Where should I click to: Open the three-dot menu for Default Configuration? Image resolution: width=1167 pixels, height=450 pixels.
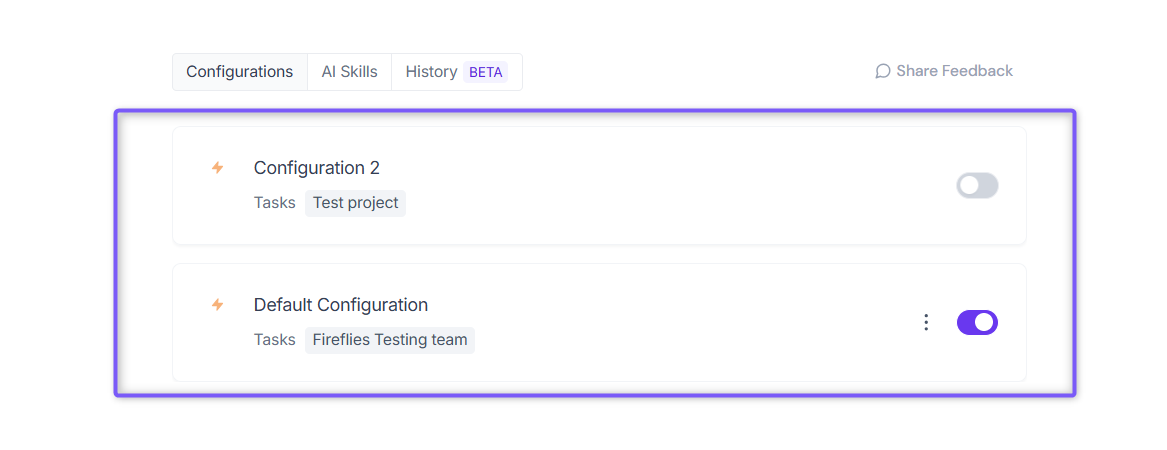(x=926, y=322)
